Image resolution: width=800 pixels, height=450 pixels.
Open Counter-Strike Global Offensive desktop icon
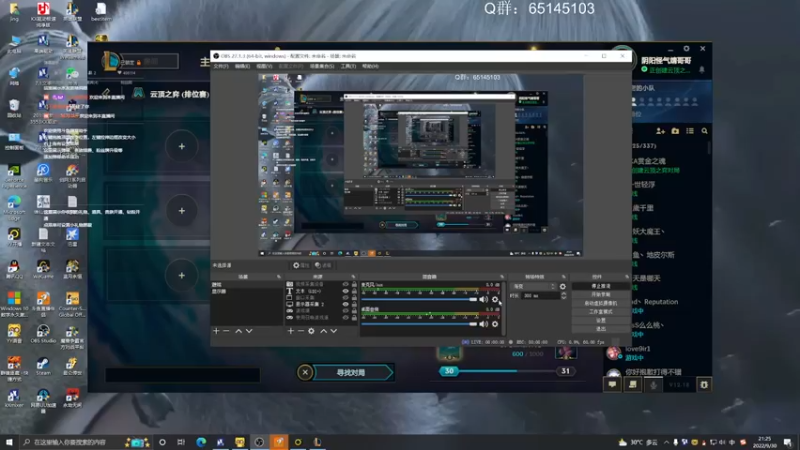coord(72,305)
